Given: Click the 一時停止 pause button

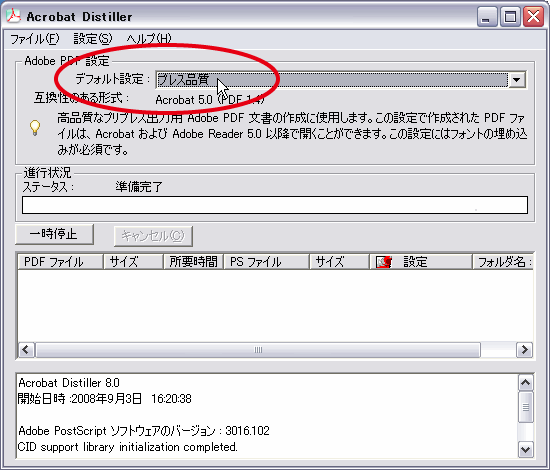Looking at the screenshot, I should click(54, 234).
